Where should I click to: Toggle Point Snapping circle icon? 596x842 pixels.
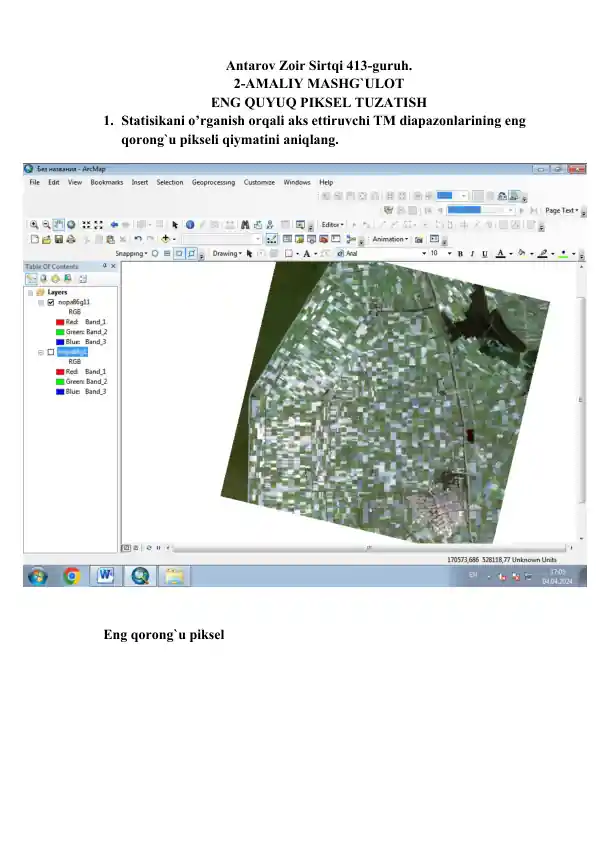(x=155, y=253)
